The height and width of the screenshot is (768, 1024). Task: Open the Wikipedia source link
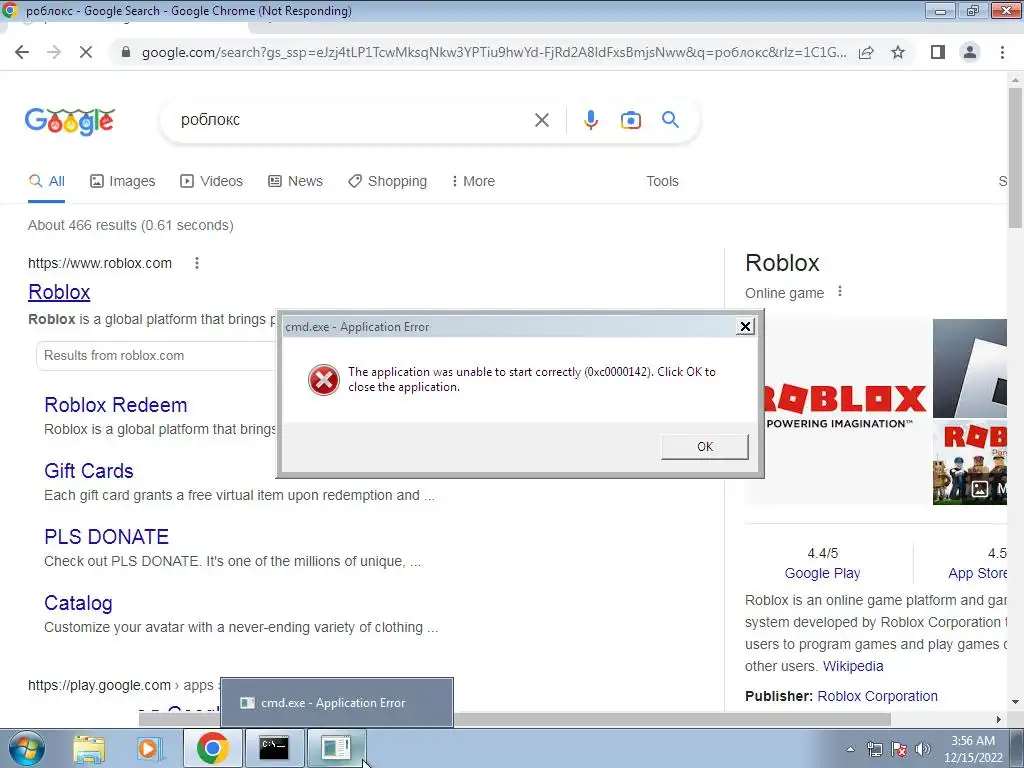point(853,666)
